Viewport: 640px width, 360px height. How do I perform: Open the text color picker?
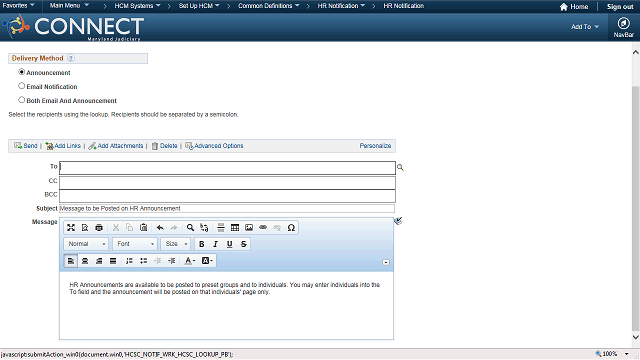pyautogui.click(x=190, y=261)
